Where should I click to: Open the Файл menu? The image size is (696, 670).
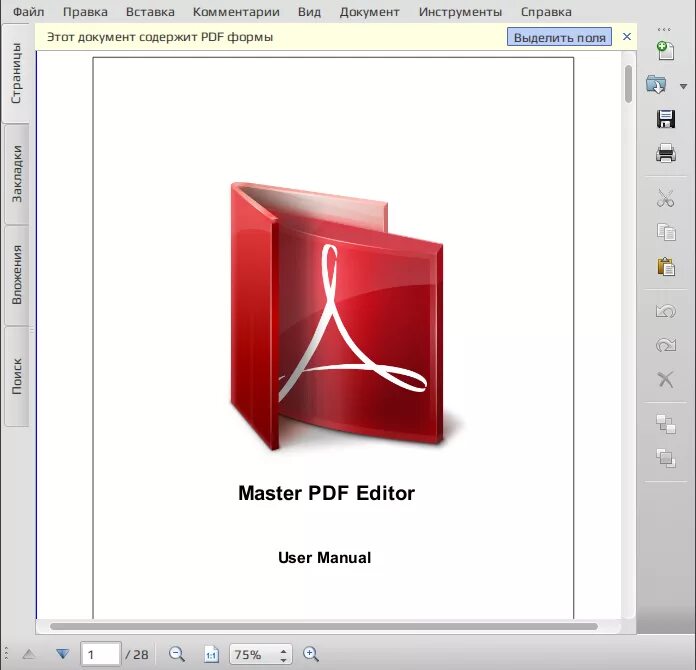pos(28,12)
